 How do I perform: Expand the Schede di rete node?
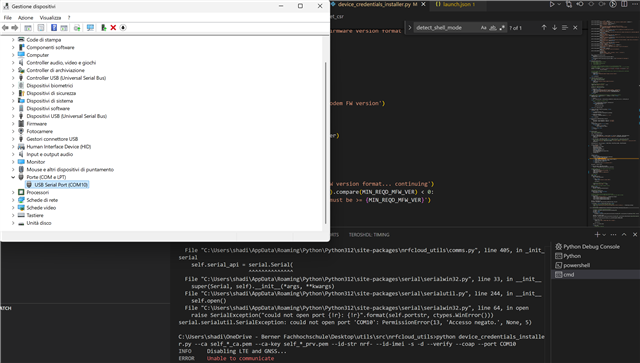(13, 200)
